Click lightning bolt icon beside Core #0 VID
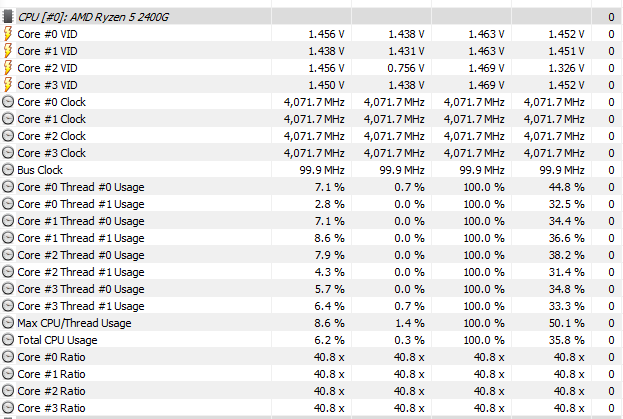623x419 pixels. point(8,34)
